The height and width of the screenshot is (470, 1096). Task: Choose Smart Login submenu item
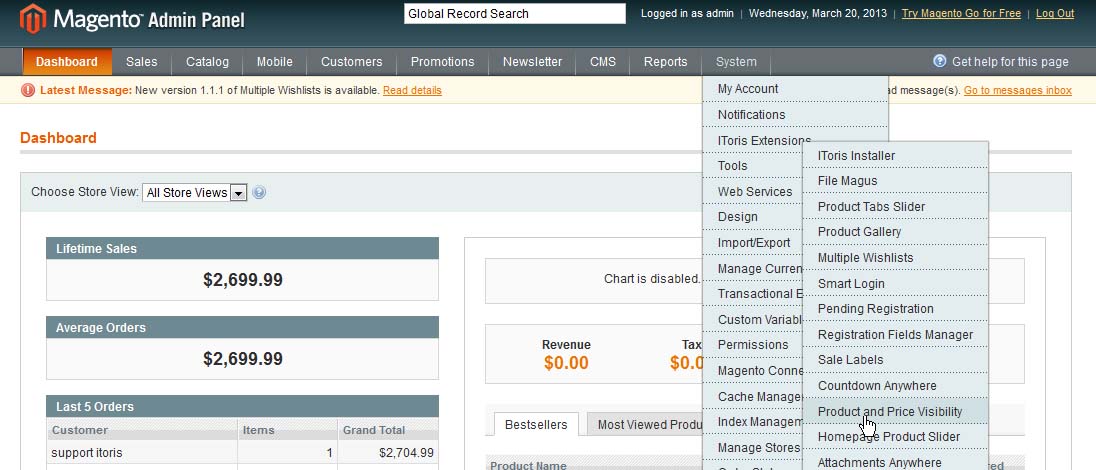(895, 284)
